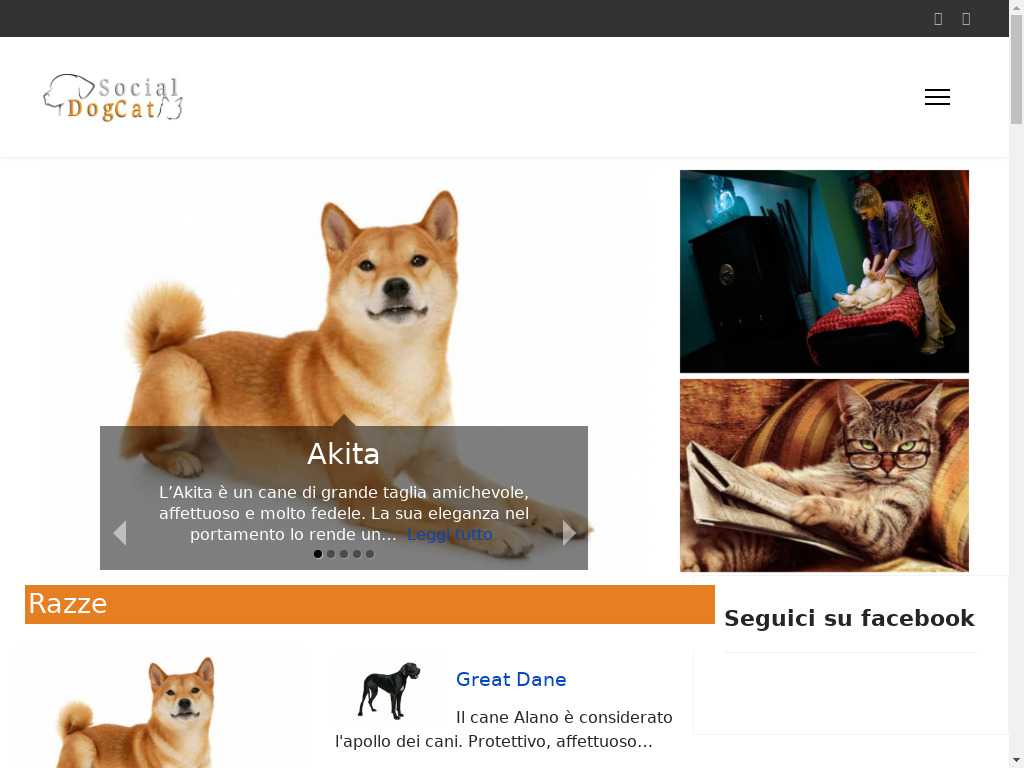The height and width of the screenshot is (768, 1024).
Task: Open the Great Dane article link
Action: click(511, 679)
